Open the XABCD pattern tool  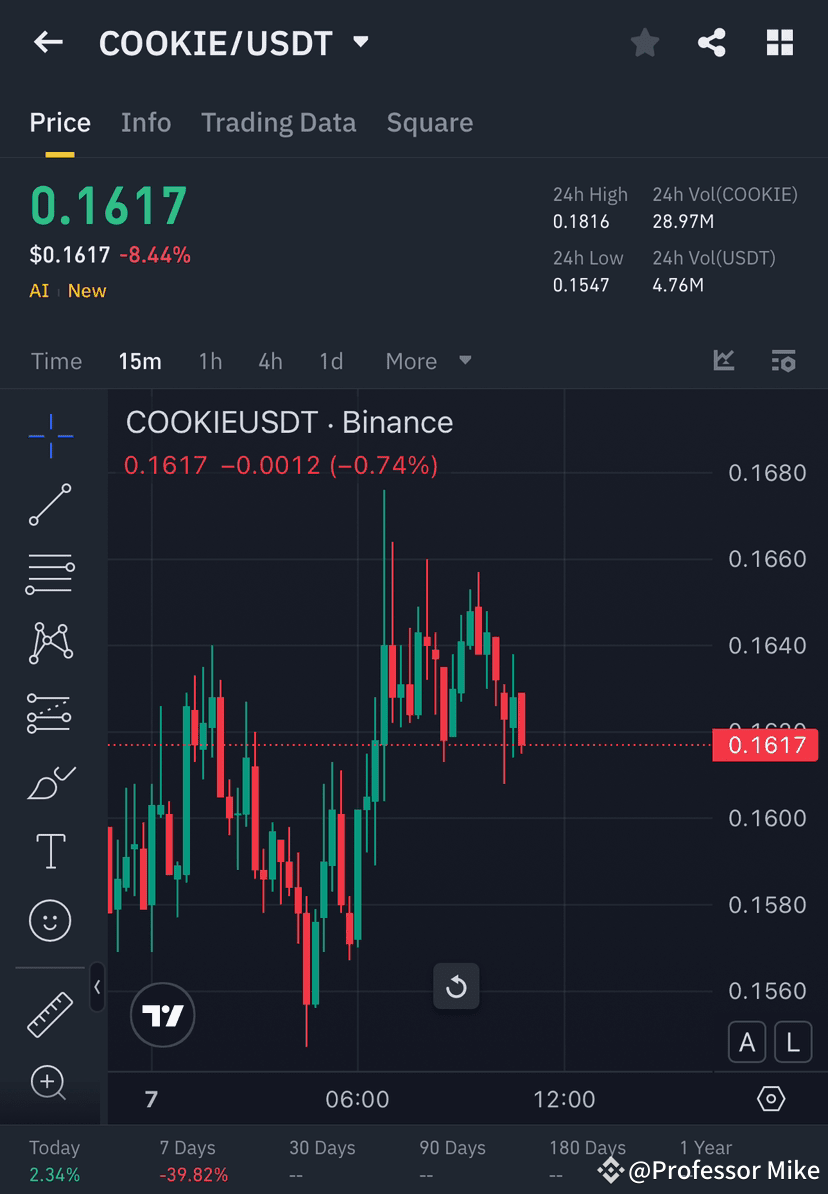[50, 643]
